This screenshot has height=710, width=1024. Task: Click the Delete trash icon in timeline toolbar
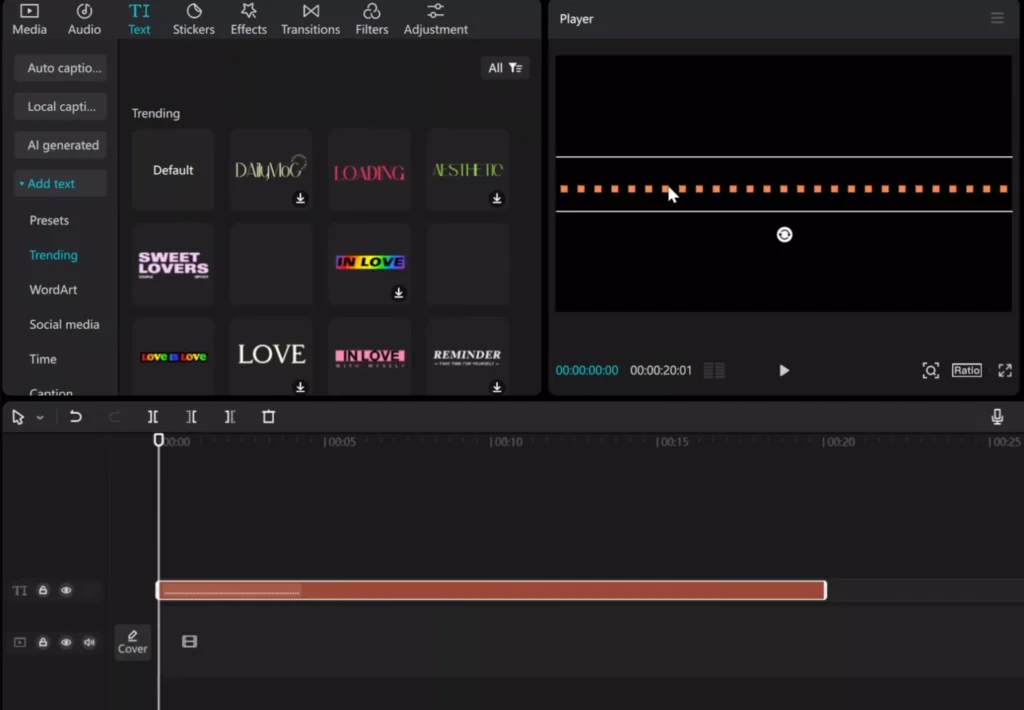[268, 417]
